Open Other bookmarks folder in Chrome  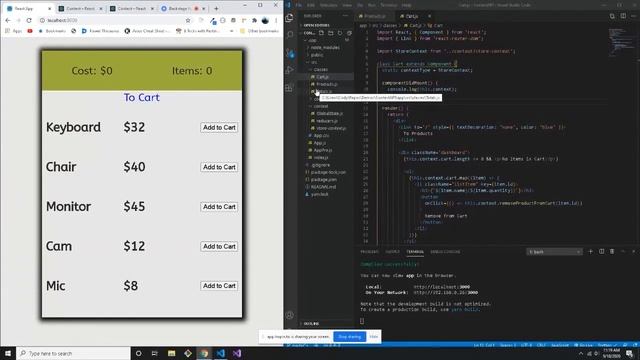(260, 31)
